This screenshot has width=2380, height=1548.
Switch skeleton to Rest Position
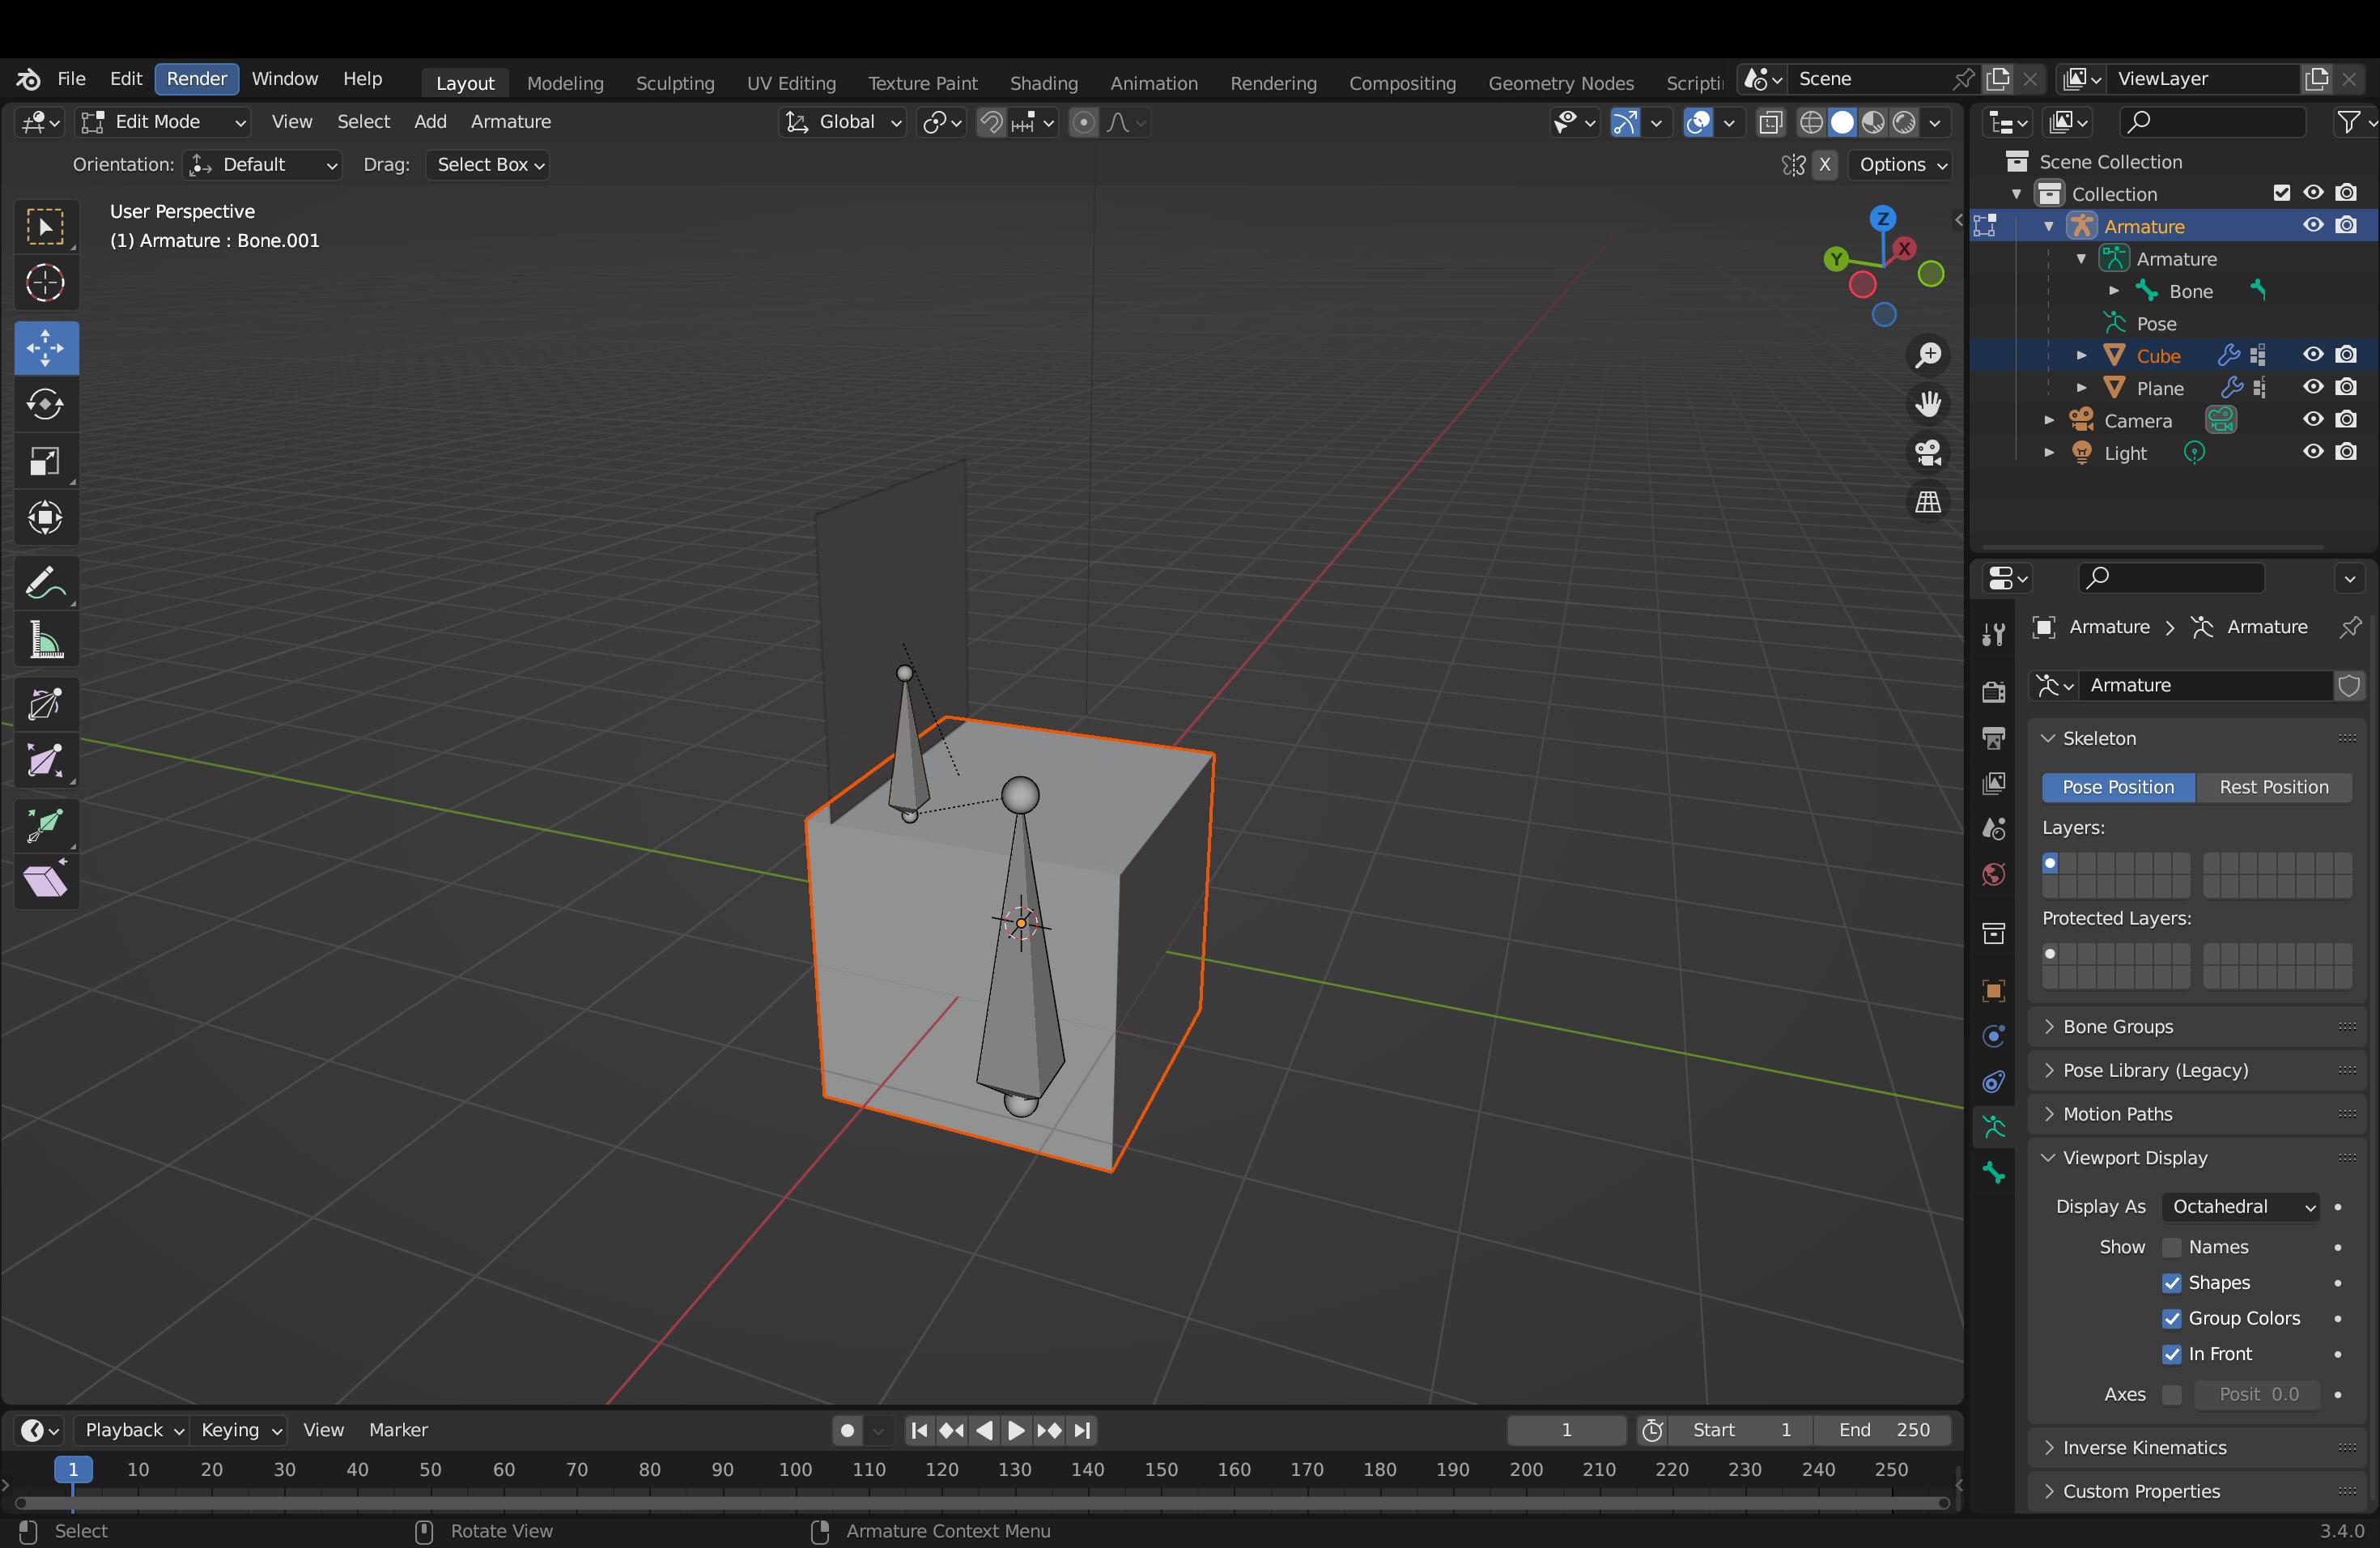coord(2274,787)
